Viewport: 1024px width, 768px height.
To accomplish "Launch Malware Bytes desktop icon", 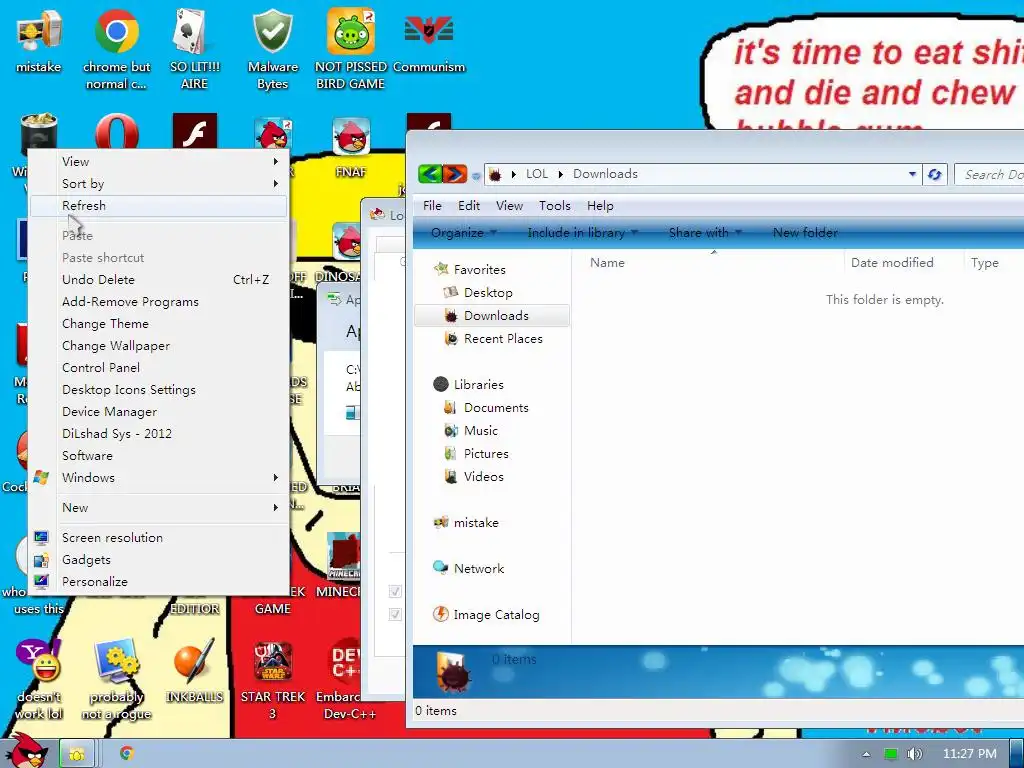I will pyautogui.click(x=272, y=49).
